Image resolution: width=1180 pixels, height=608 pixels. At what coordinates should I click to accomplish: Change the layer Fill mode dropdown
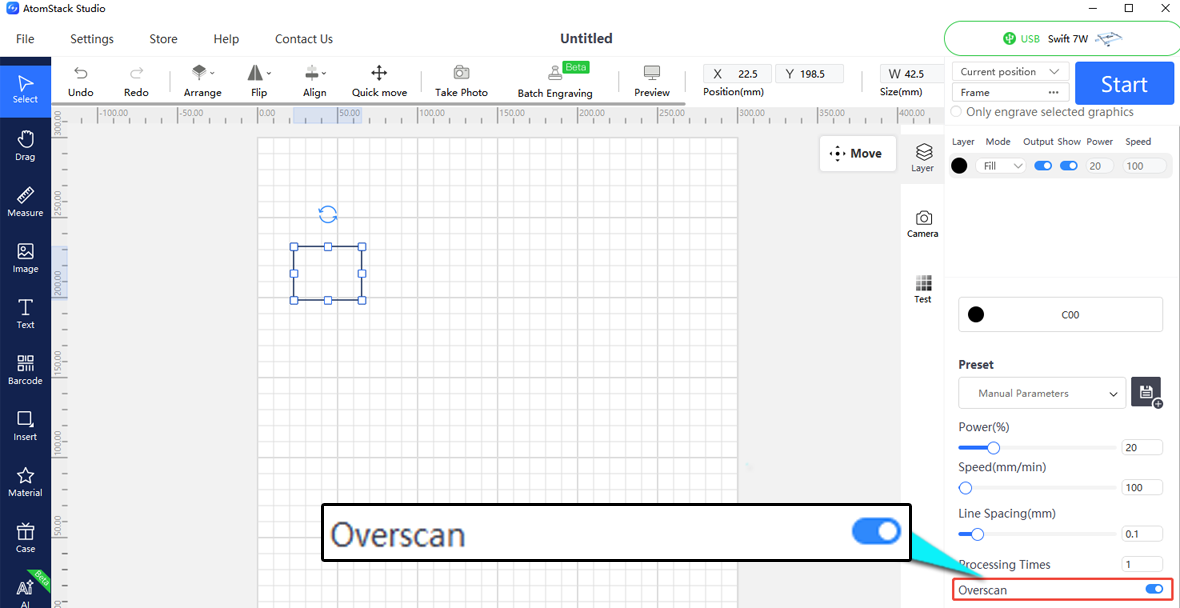(1000, 166)
